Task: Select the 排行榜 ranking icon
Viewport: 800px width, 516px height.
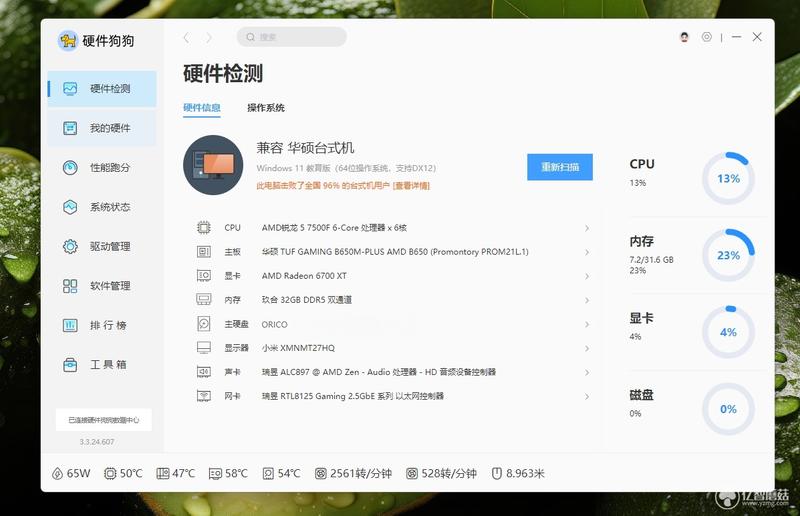Action: [x=70, y=325]
